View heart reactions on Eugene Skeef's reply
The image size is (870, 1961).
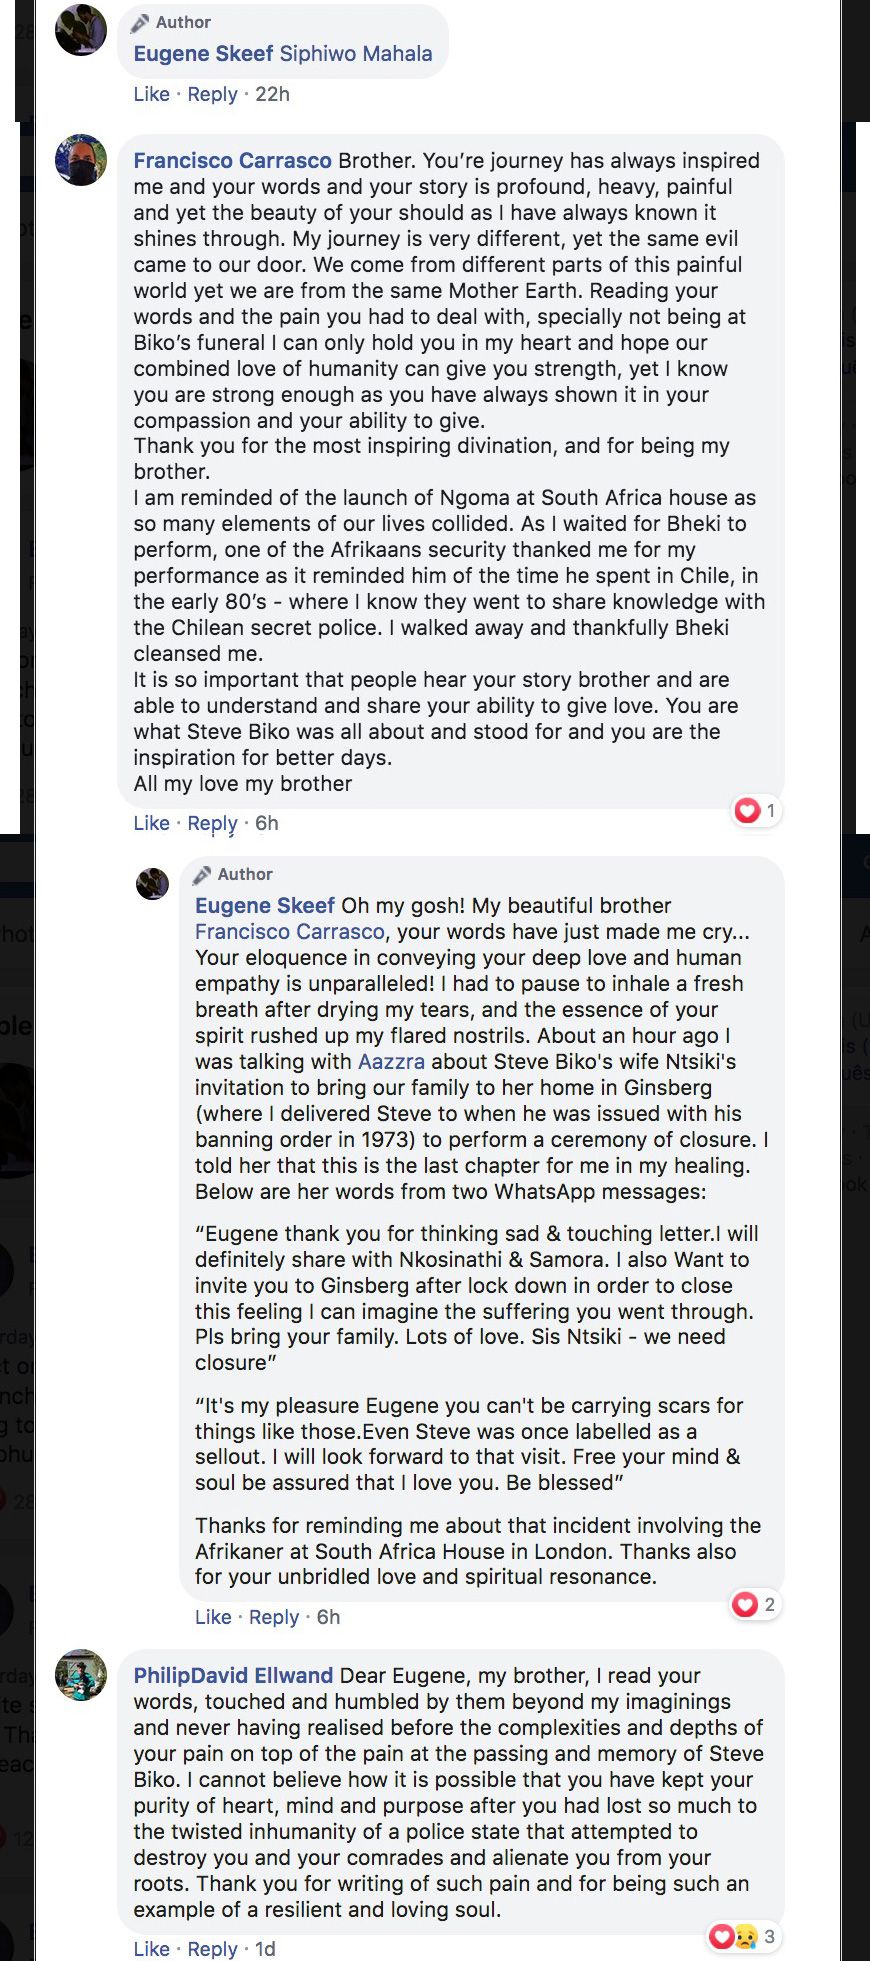(x=754, y=1604)
